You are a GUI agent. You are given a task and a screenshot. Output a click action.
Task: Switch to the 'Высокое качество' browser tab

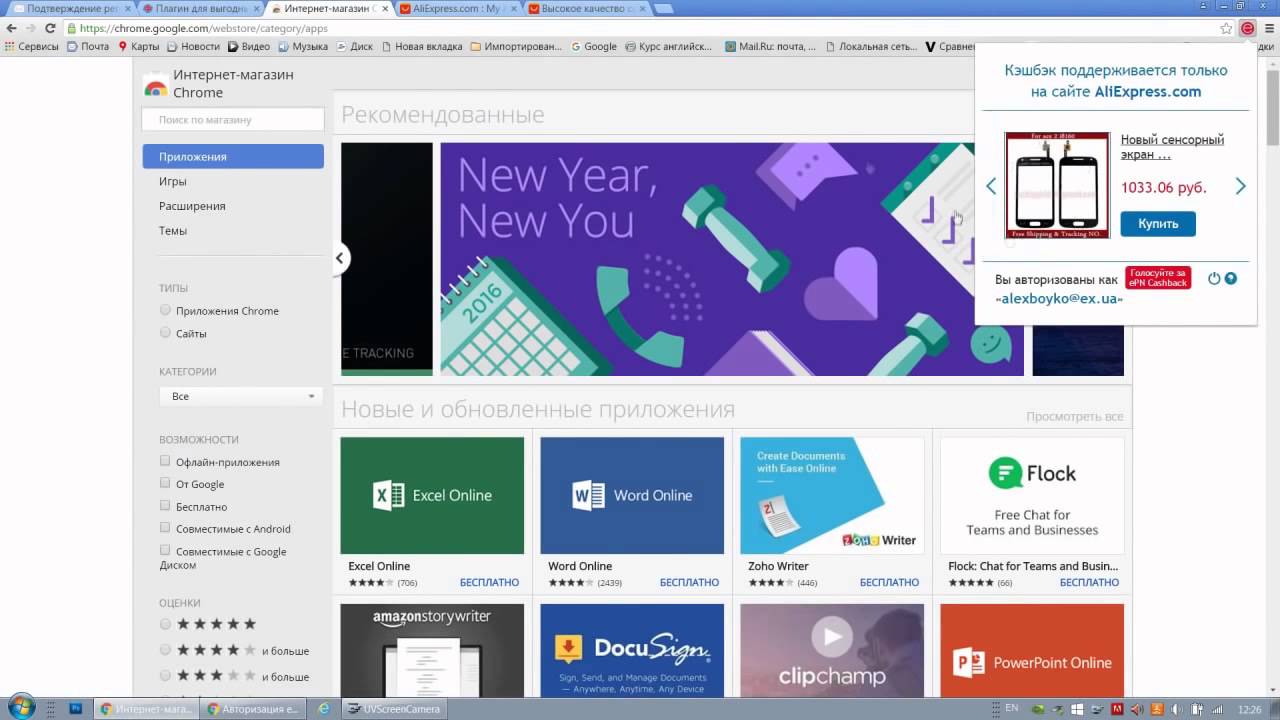[x=588, y=8]
